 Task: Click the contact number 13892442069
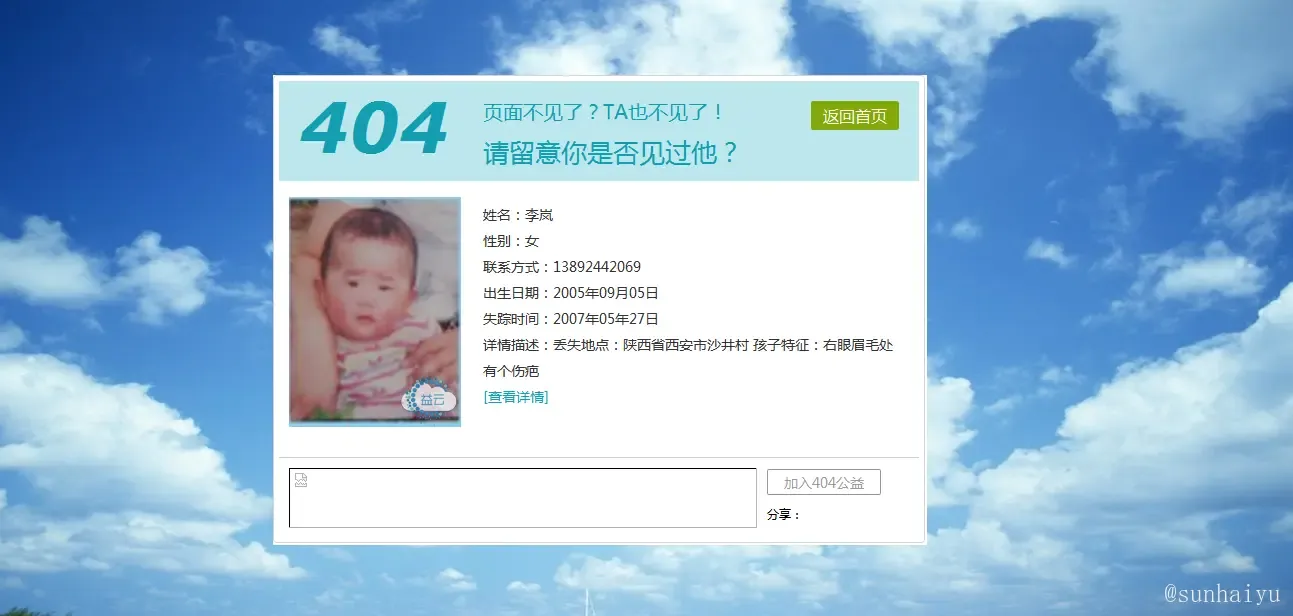(x=597, y=267)
